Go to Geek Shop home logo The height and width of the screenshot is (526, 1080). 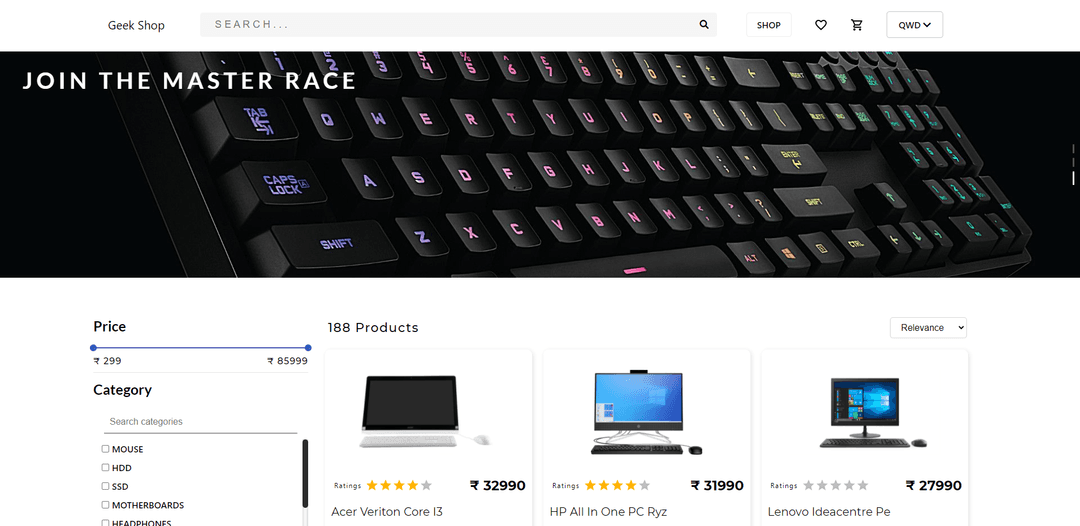[x=136, y=25]
